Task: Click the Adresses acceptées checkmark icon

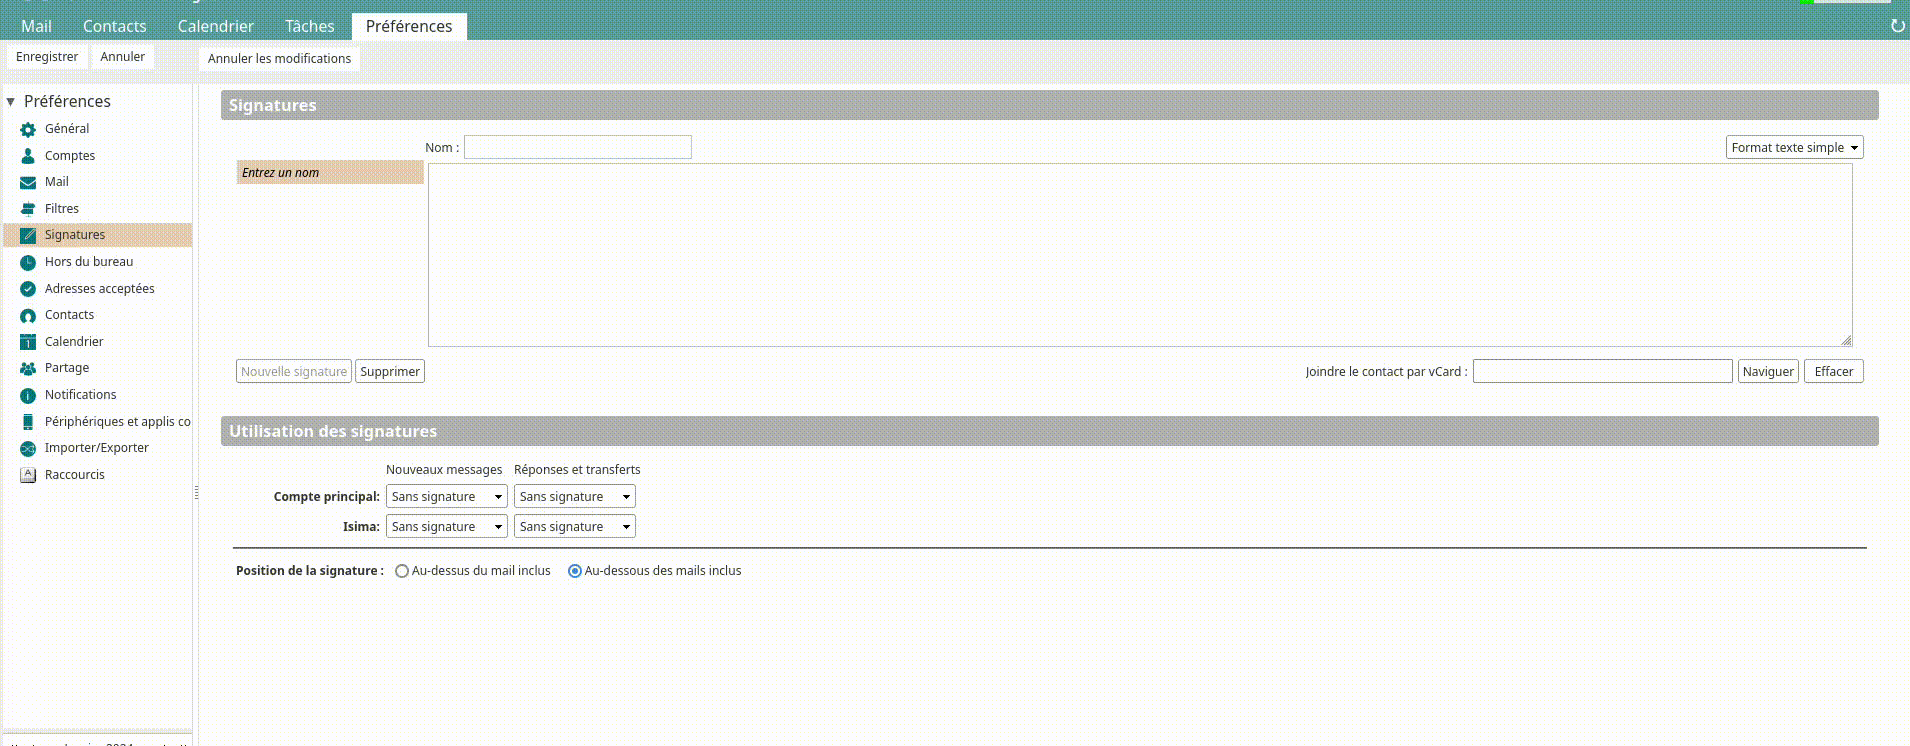Action: click(28, 289)
